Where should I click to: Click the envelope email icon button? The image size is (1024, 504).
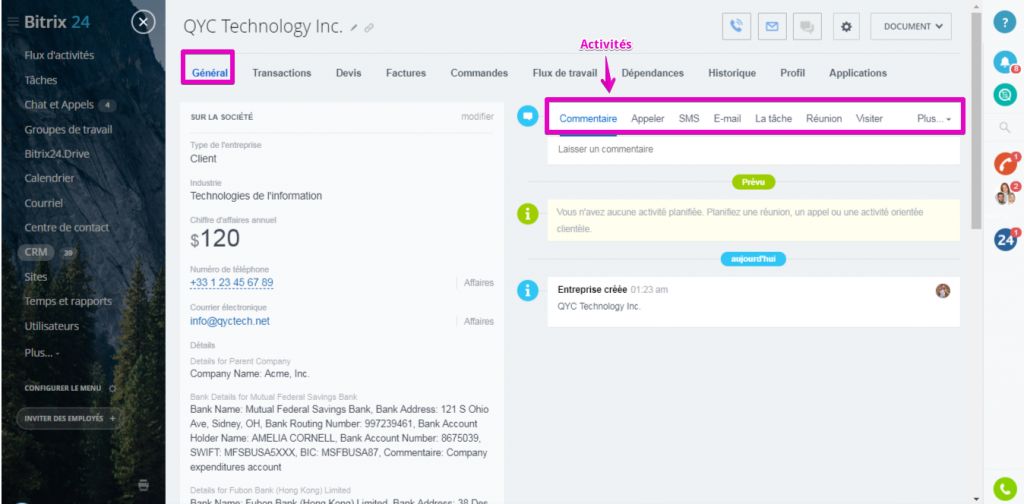tap(772, 27)
